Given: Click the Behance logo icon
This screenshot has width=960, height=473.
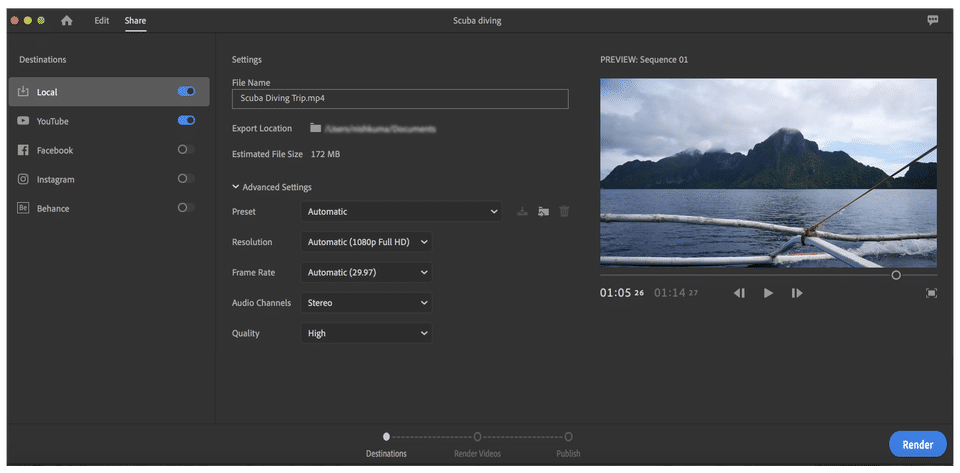Looking at the screenshot, I should tap(23, 208).
